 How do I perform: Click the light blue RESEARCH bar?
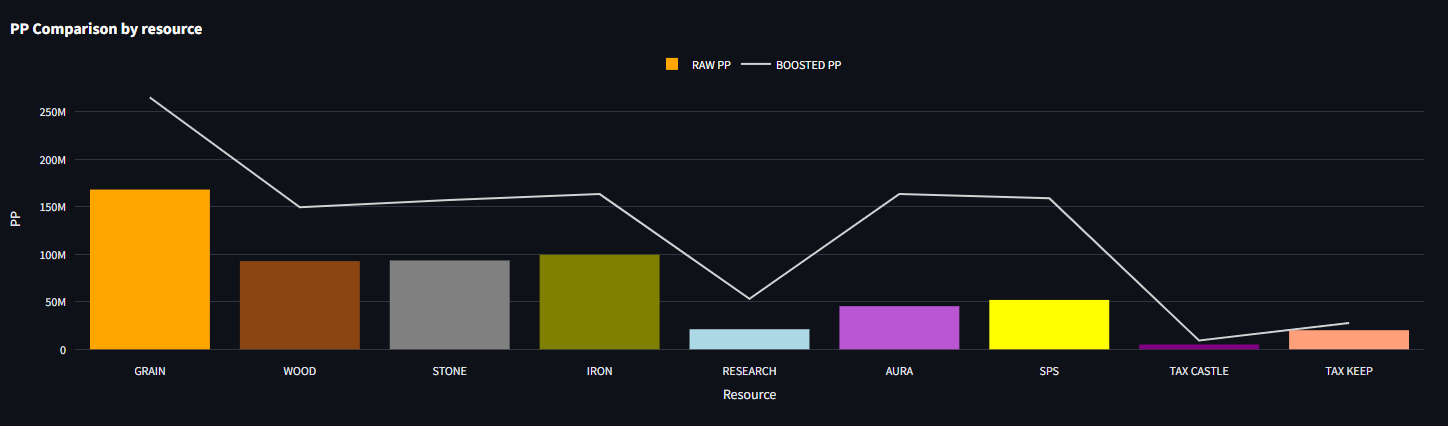[749, 339]
